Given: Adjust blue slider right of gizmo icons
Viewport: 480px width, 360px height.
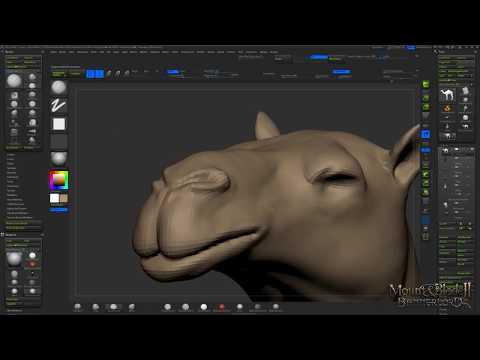Looking at the screenshot, I should click(x=174, y=72).
